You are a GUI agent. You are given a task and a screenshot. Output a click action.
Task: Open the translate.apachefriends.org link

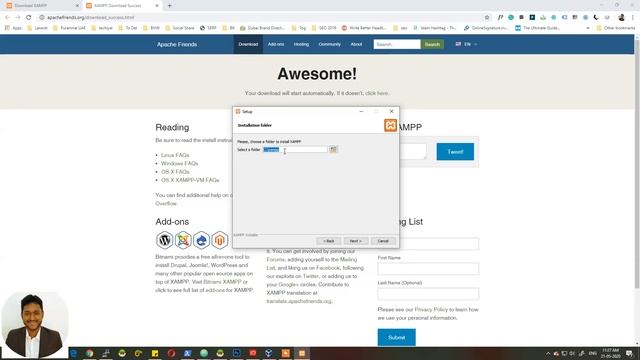coord(299,301)
